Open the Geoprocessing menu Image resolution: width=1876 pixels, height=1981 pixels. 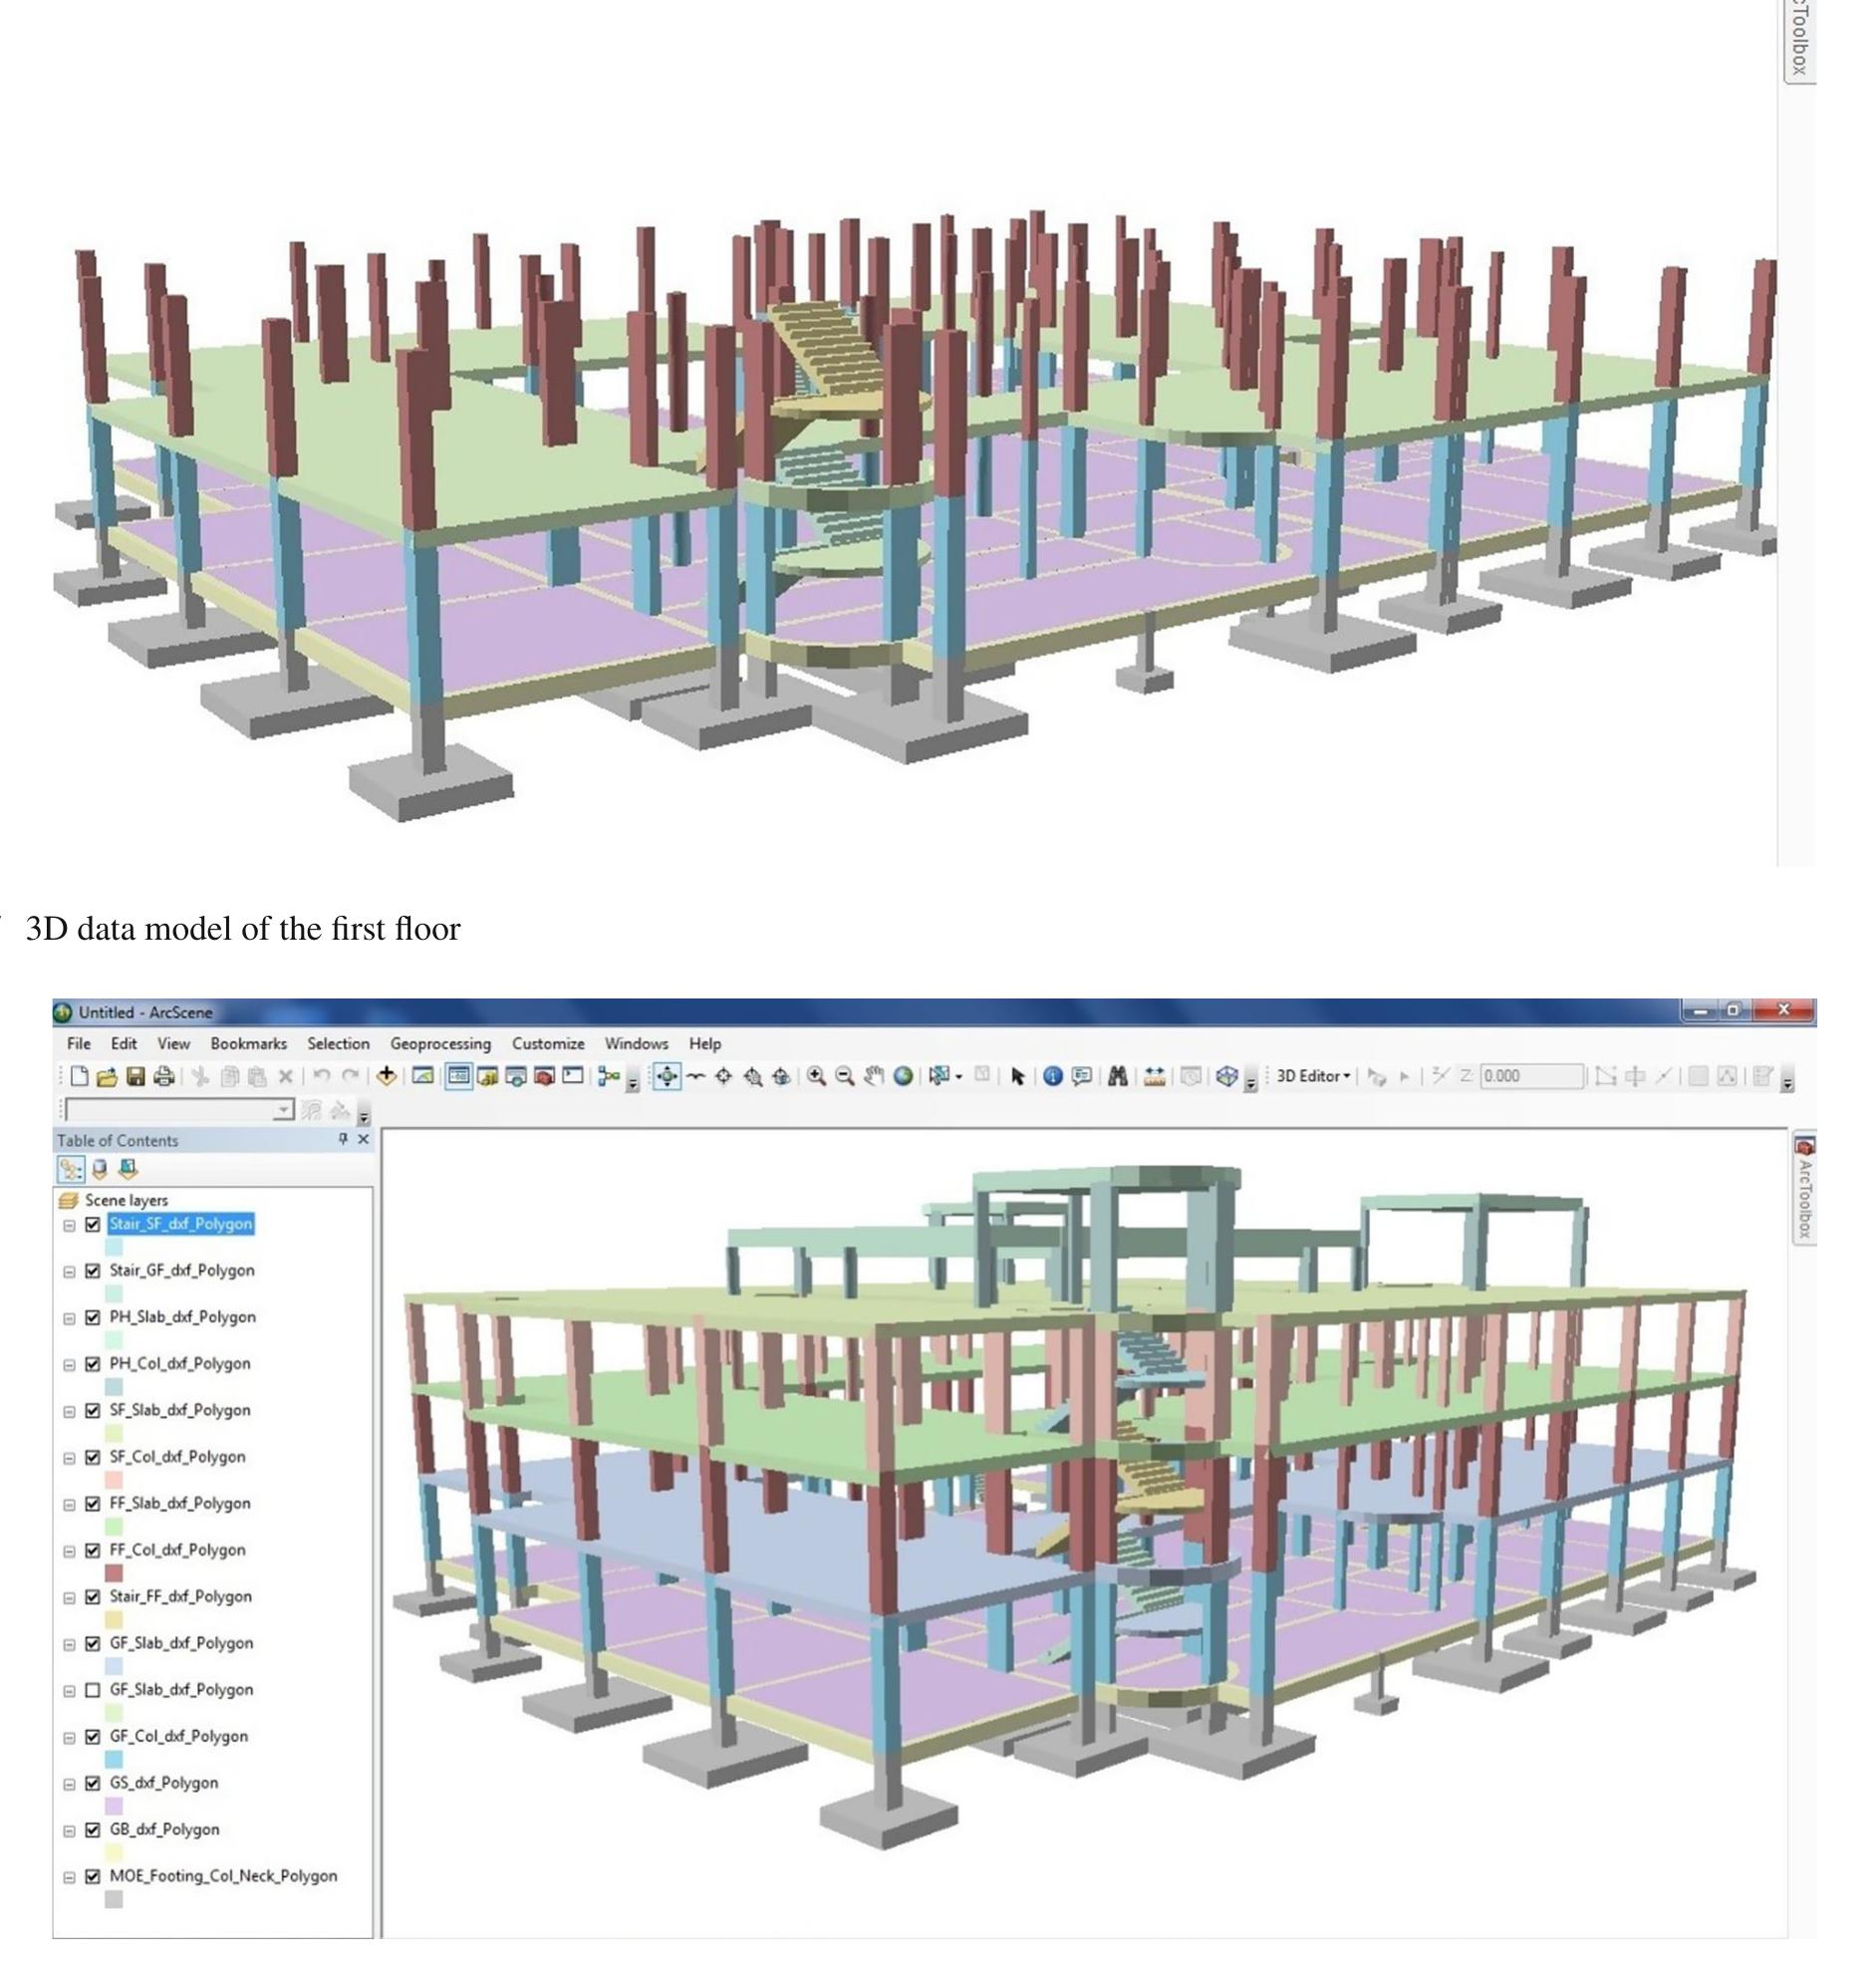[440, 1043]
